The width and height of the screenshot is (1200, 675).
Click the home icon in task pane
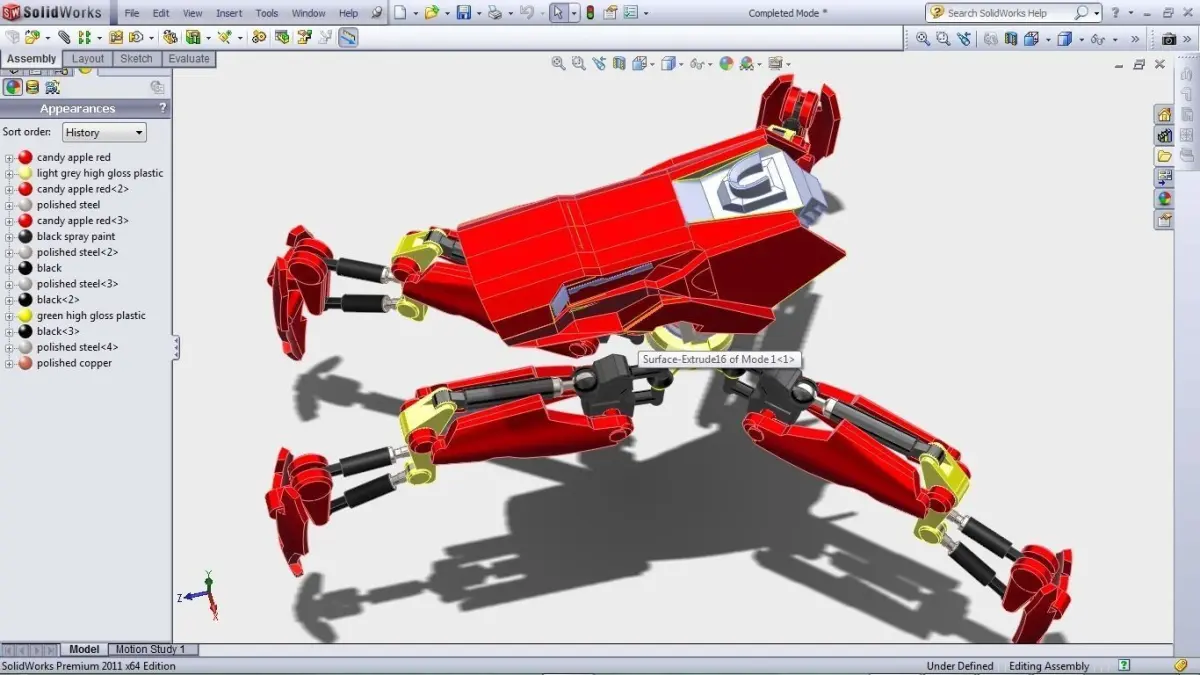pyautogui.click(x=1164, y=114)
